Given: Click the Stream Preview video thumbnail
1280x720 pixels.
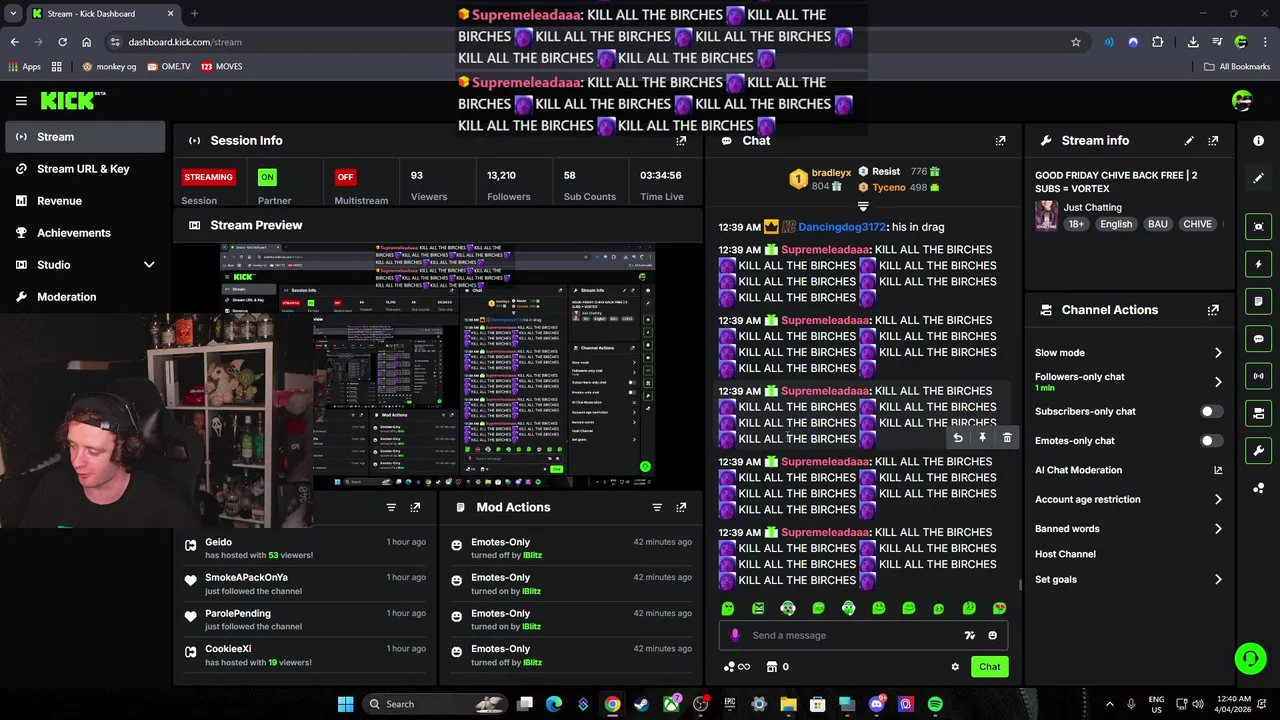Looking at the screenshot, I should [x=438, y=366].
